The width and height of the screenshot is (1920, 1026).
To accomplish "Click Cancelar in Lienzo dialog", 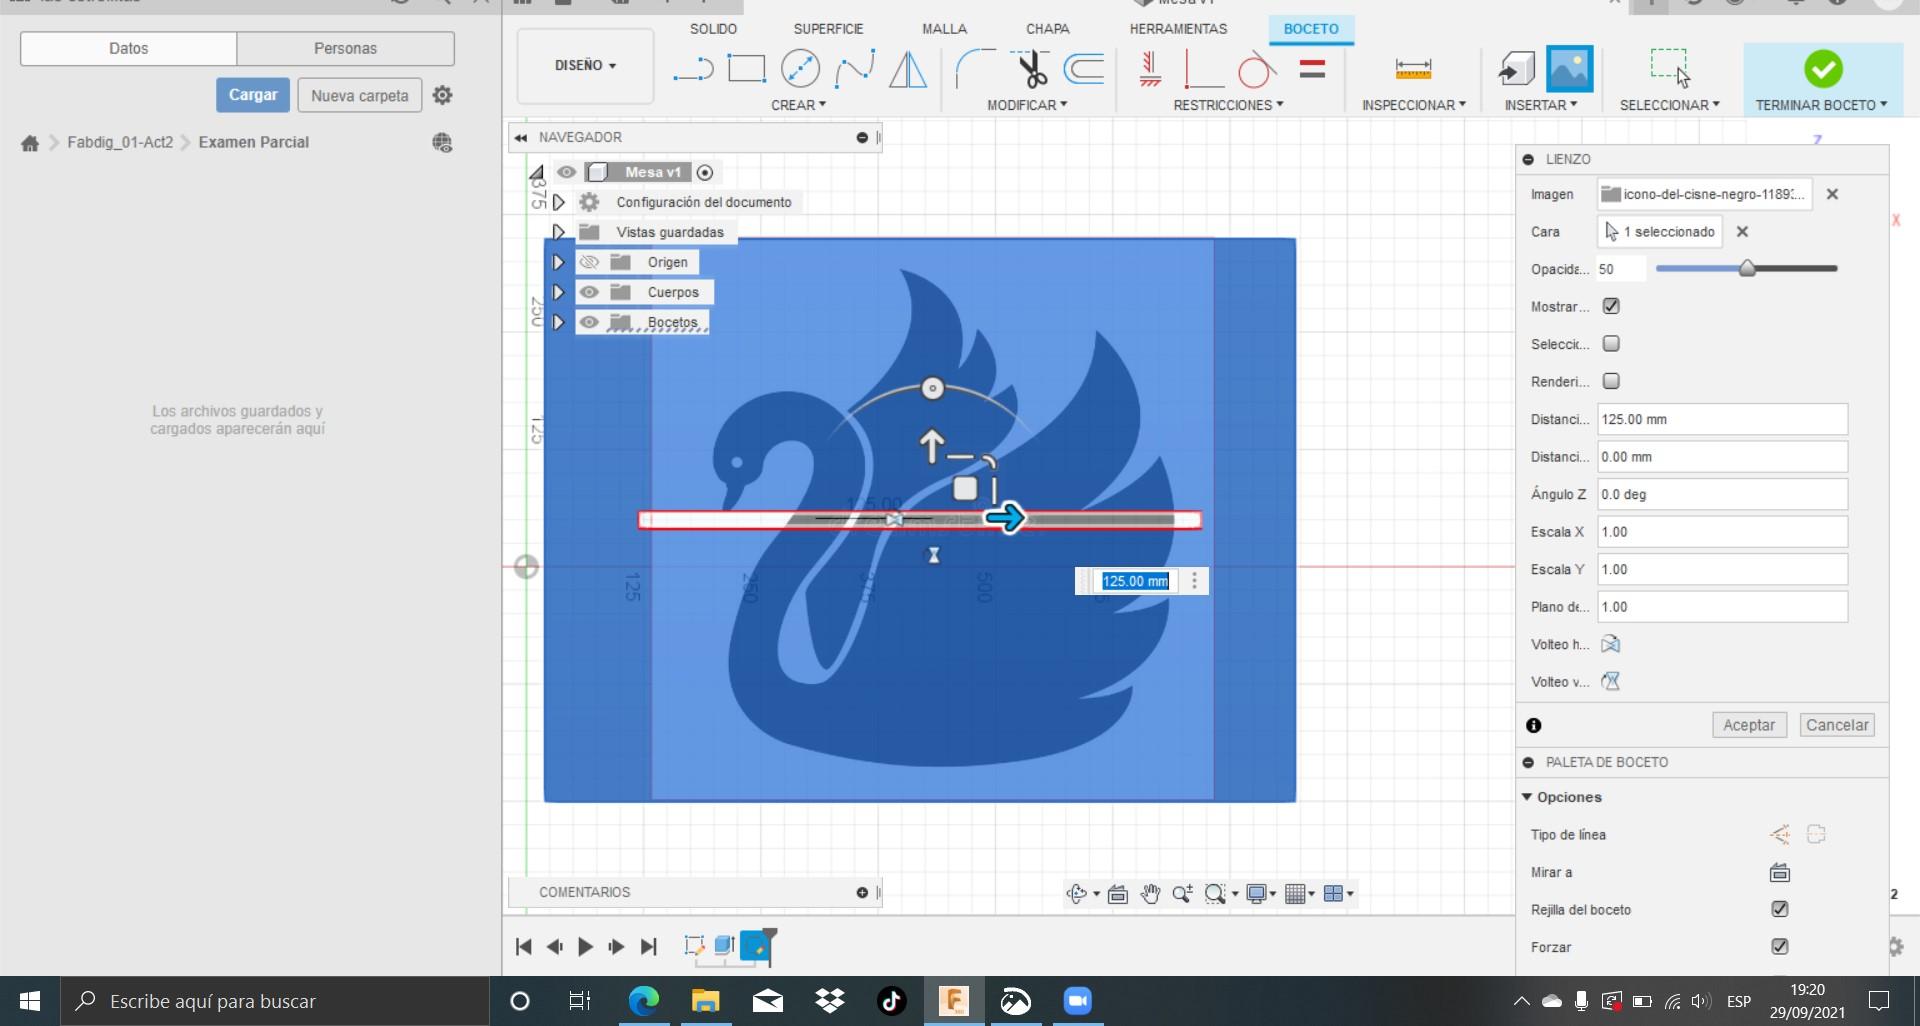I will tap(1837, 725).
